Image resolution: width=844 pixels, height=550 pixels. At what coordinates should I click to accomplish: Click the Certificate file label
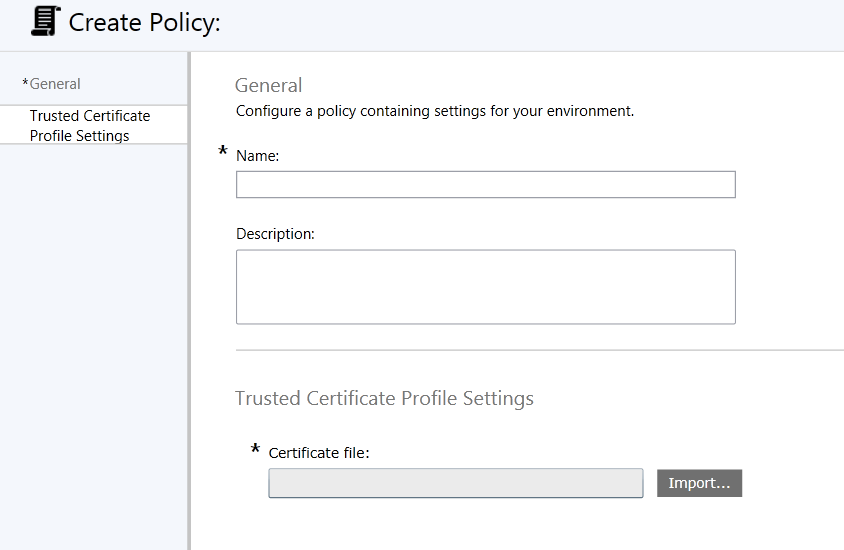[319, 453]
